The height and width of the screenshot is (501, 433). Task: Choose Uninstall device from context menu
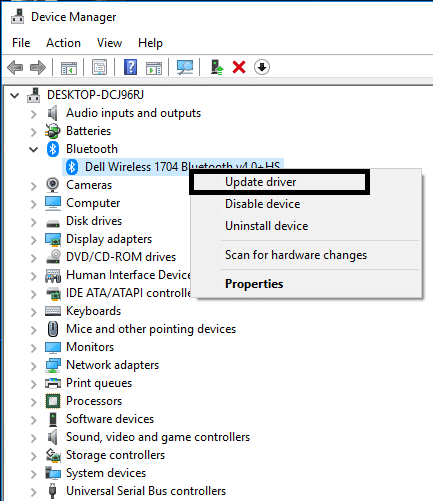[x=306, y=226]
